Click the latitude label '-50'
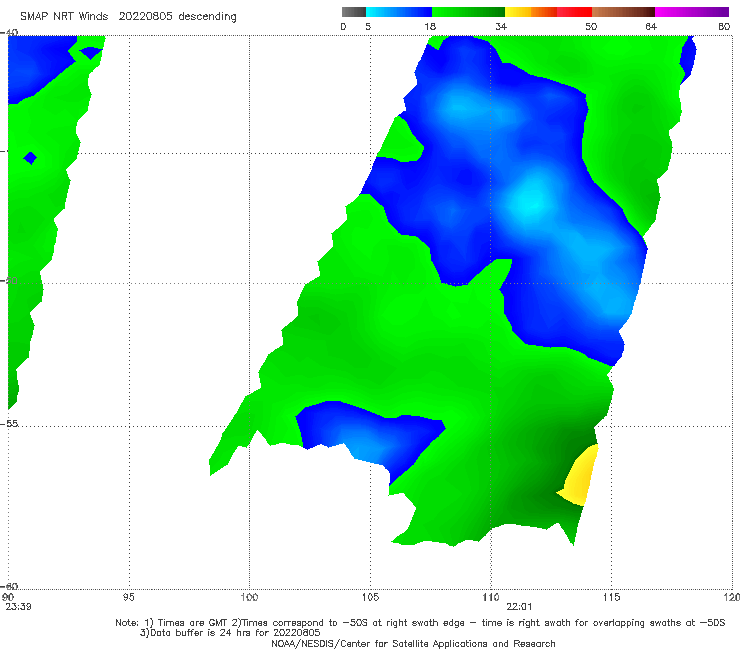 [x=10, y=280]
